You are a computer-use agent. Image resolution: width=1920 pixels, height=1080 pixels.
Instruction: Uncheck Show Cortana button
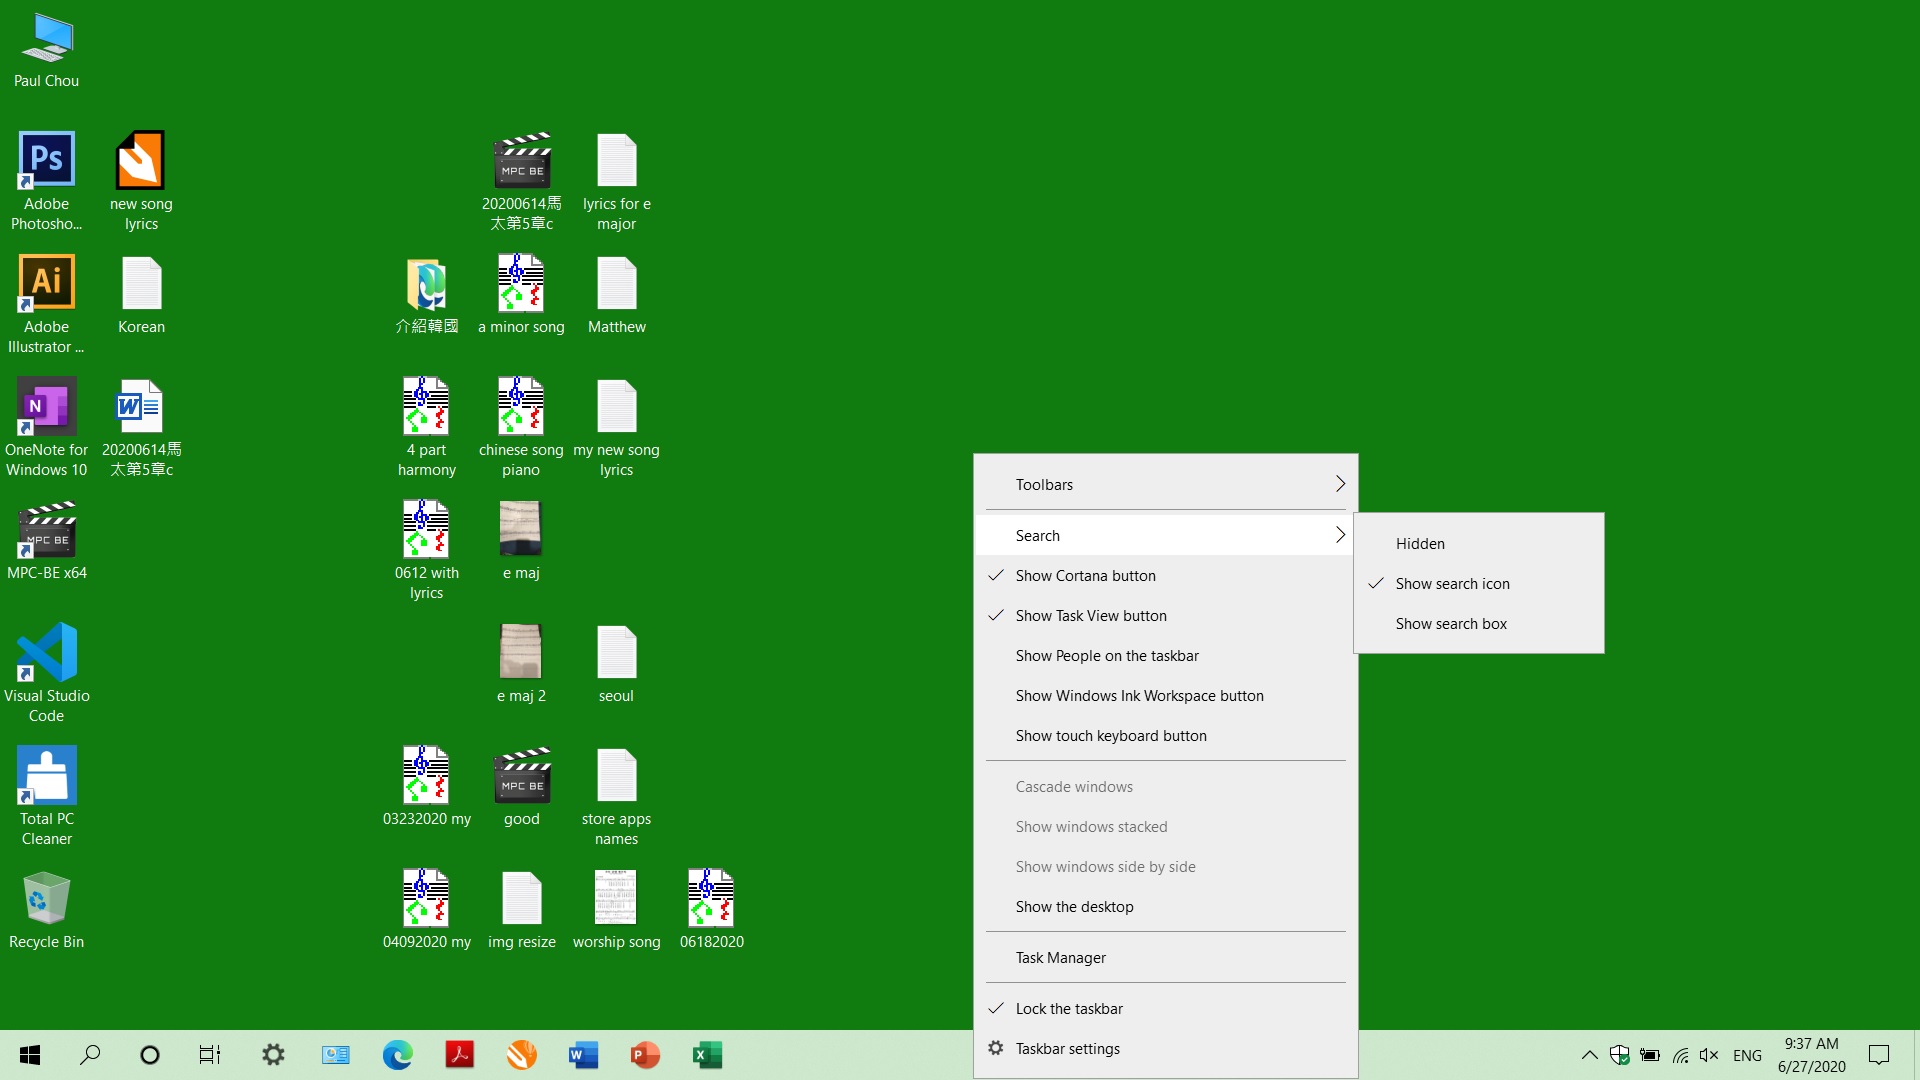point(1085,576)
